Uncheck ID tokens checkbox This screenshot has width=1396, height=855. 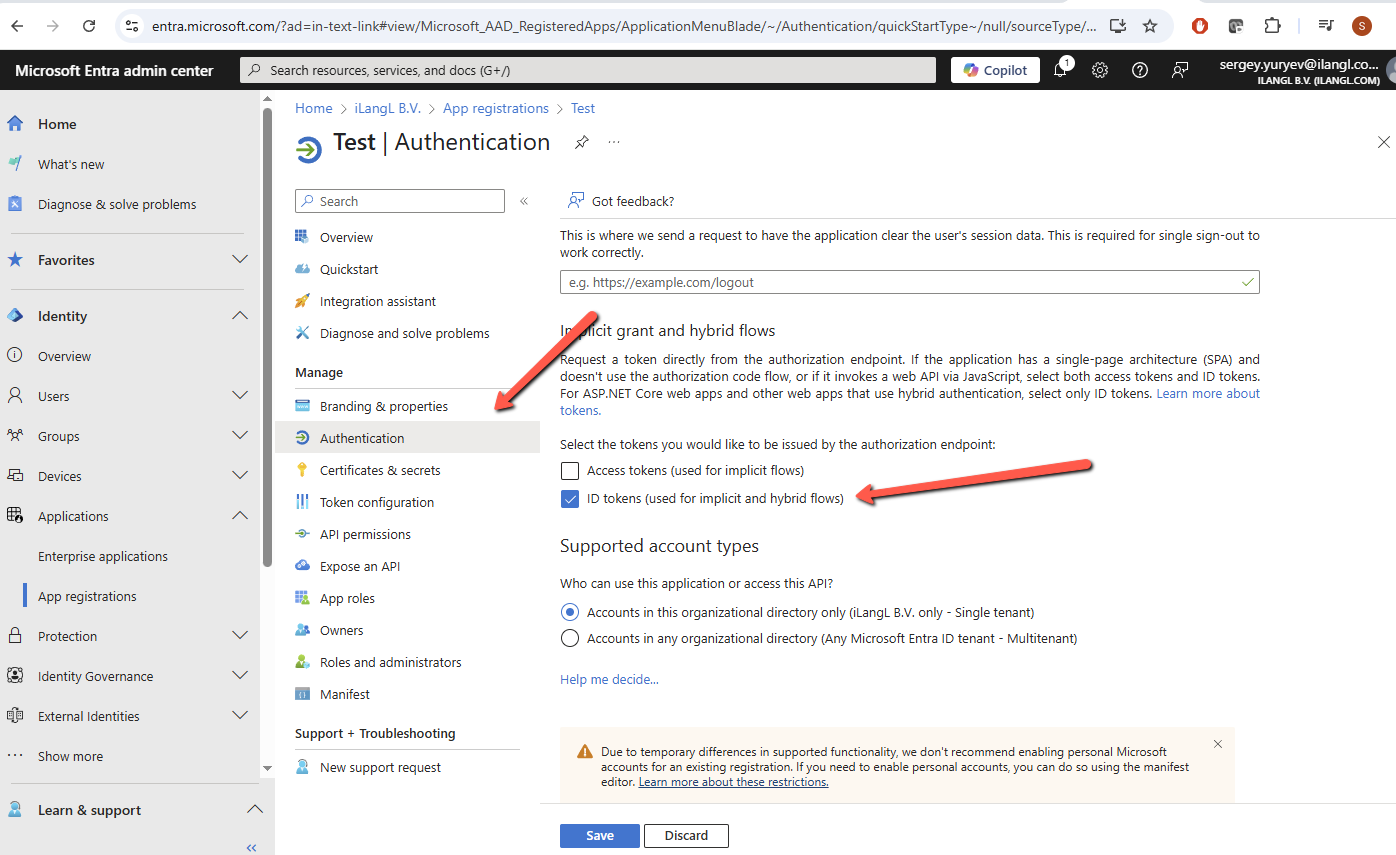pyautogui.click(x=570, y=498)
